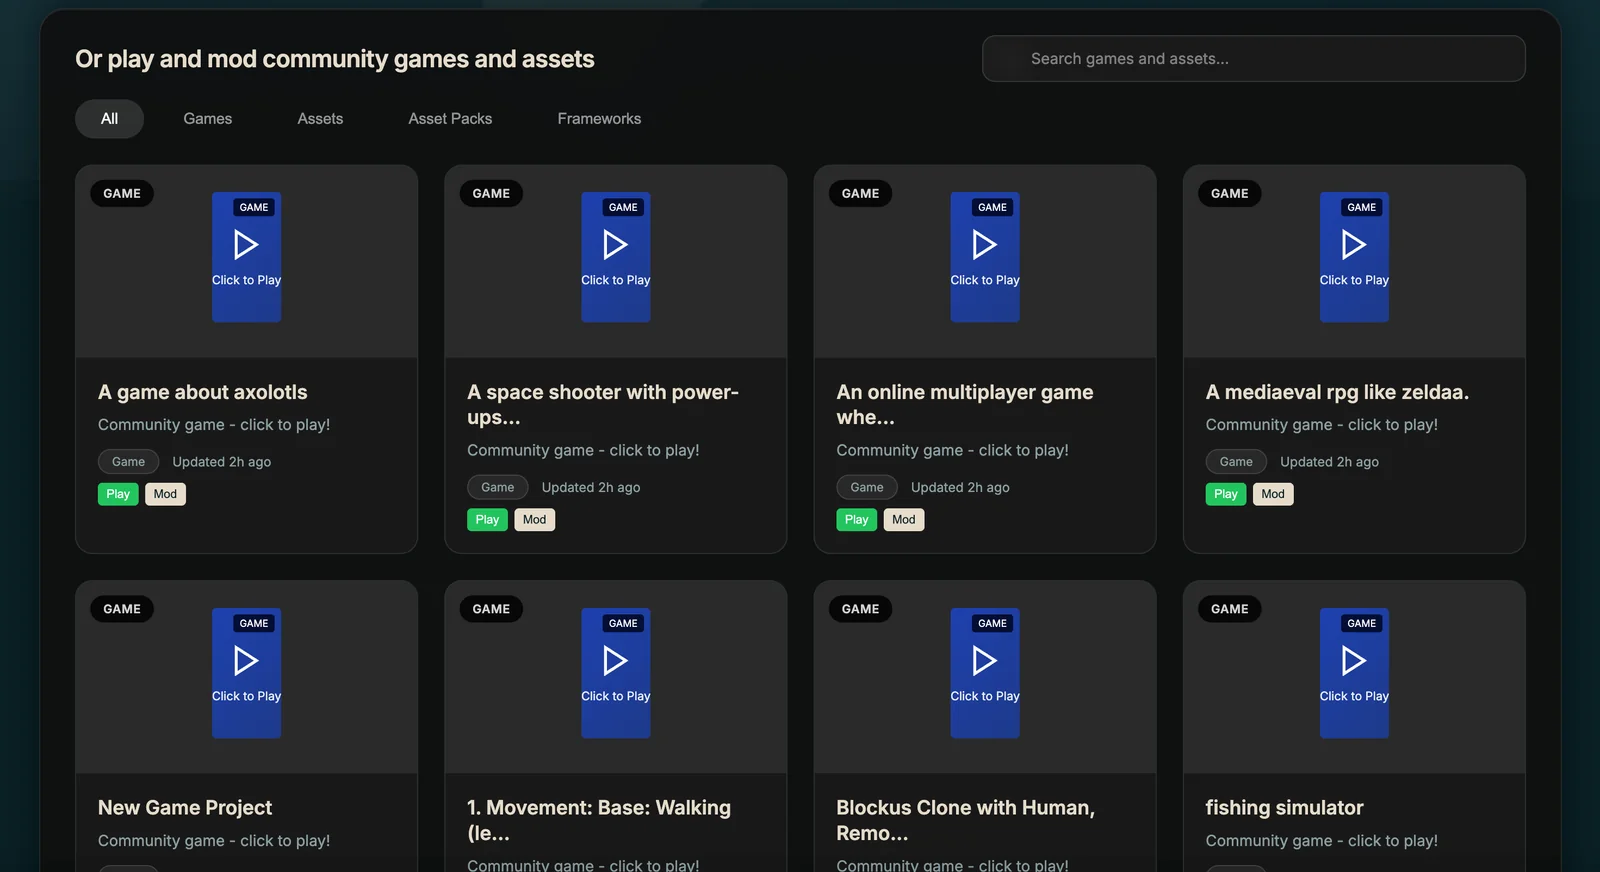The width and height of the screenshot is (1600, 872).
Task: Open 'fishing simulator' title
Action: point(1284,808)
